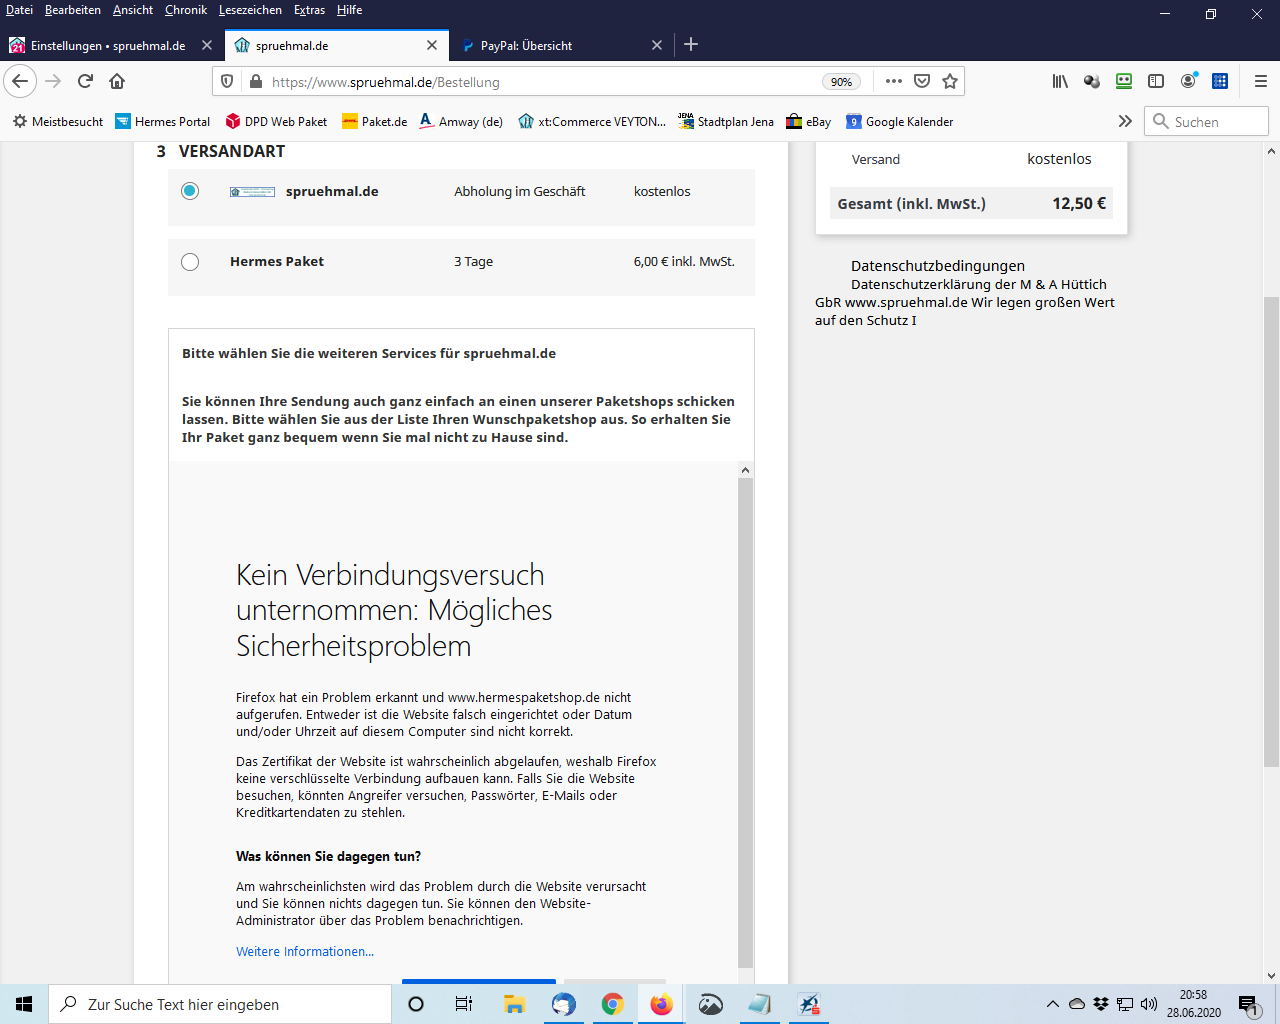Show hidden system tray icons
The width and height of the screenshot is (1280, 1024).
[1052, 1004]
